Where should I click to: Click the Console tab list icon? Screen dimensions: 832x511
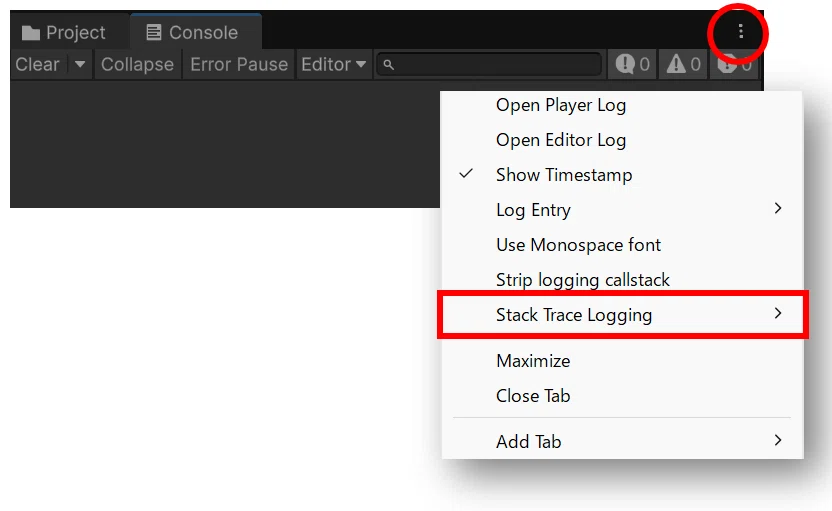tap(154, 32)
